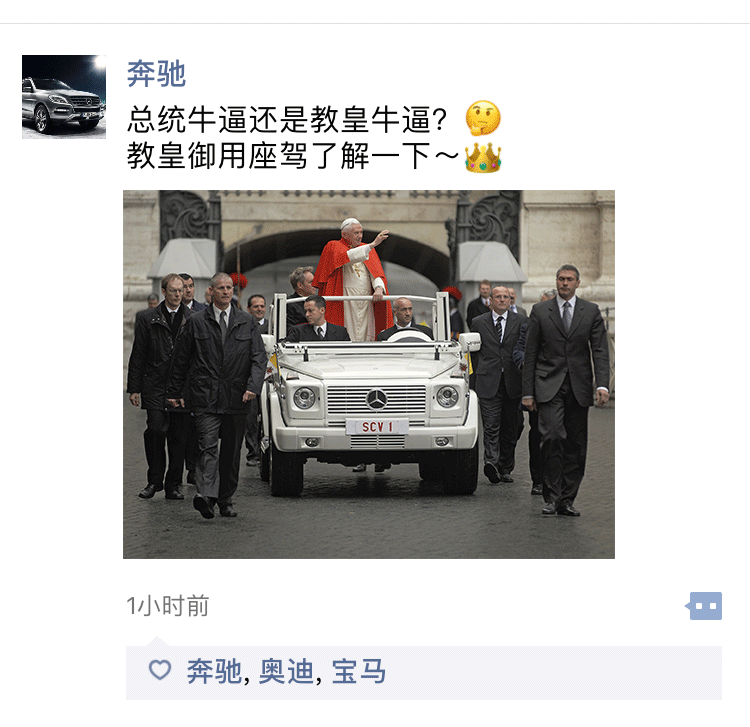Open 奔驰 in the likes list
This screenshot has width=750, height=727.
click(x=214, y=671)
